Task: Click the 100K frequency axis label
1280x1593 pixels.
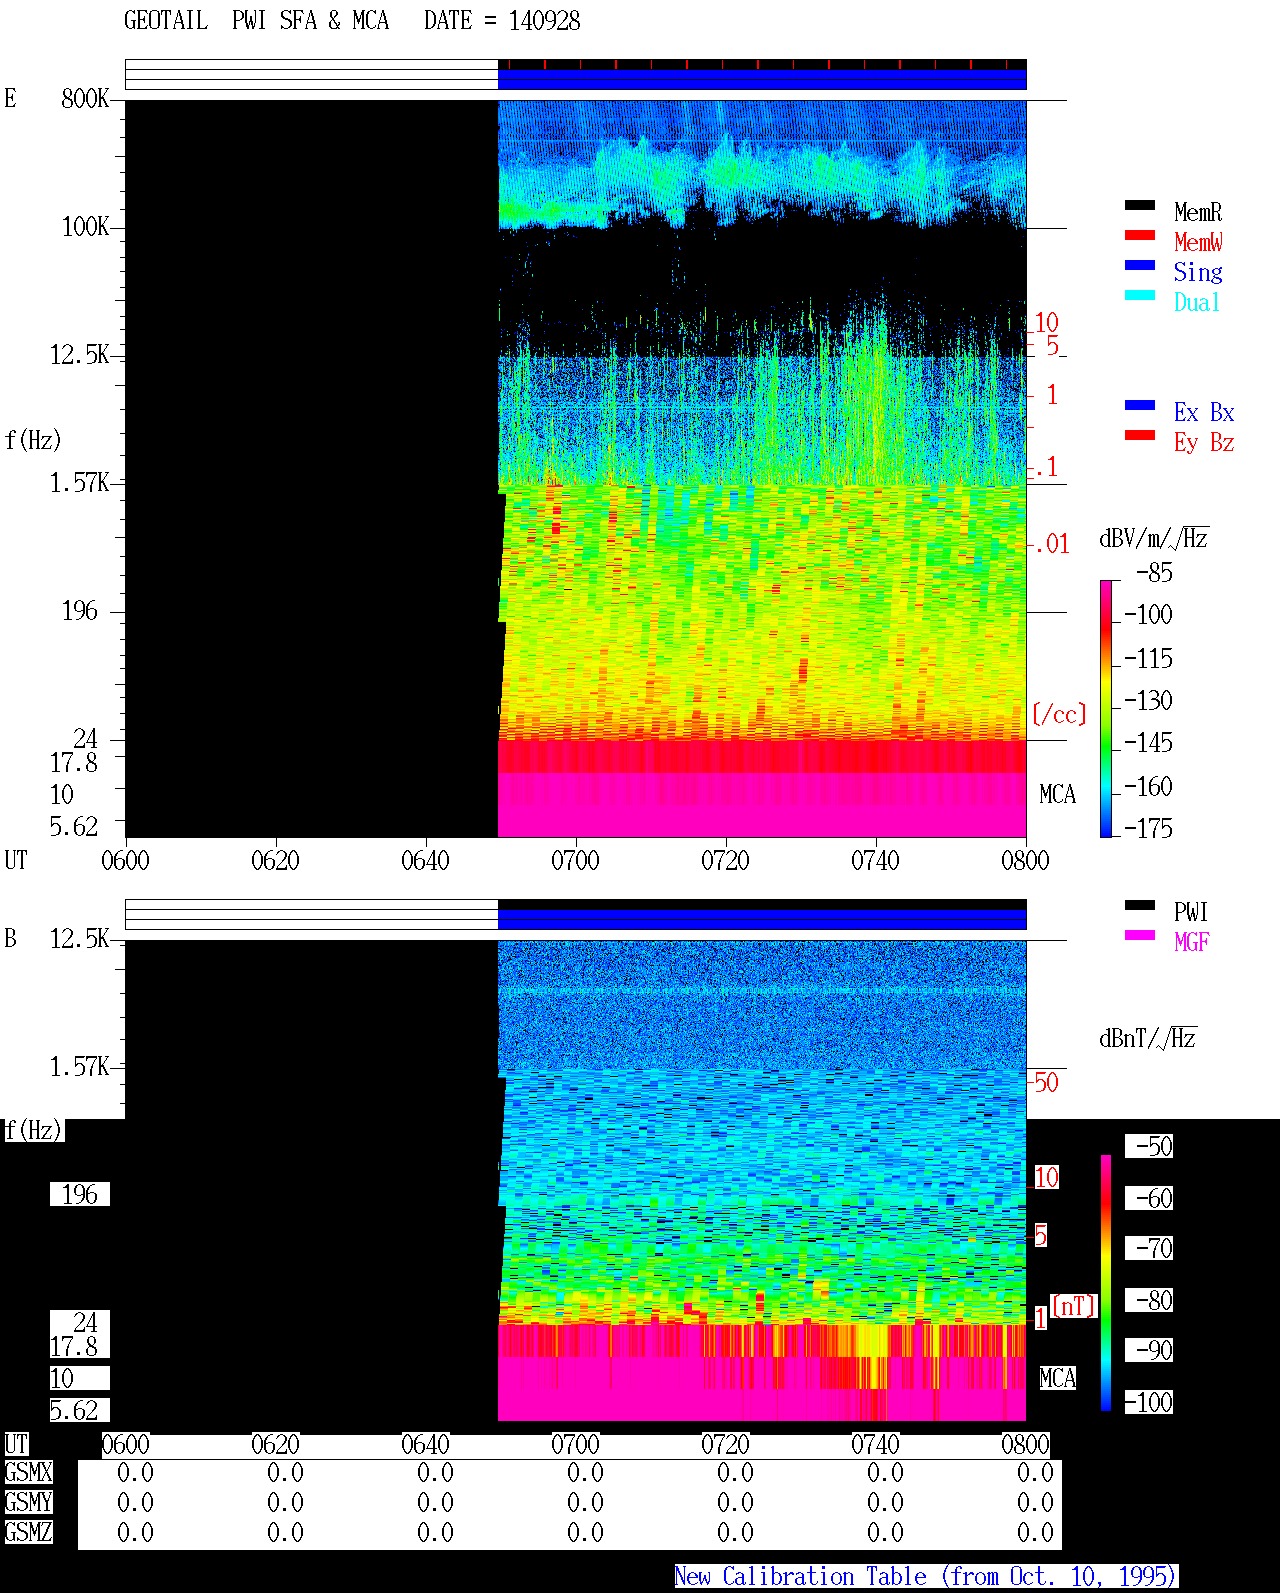Action: click(x=85, y=226)
